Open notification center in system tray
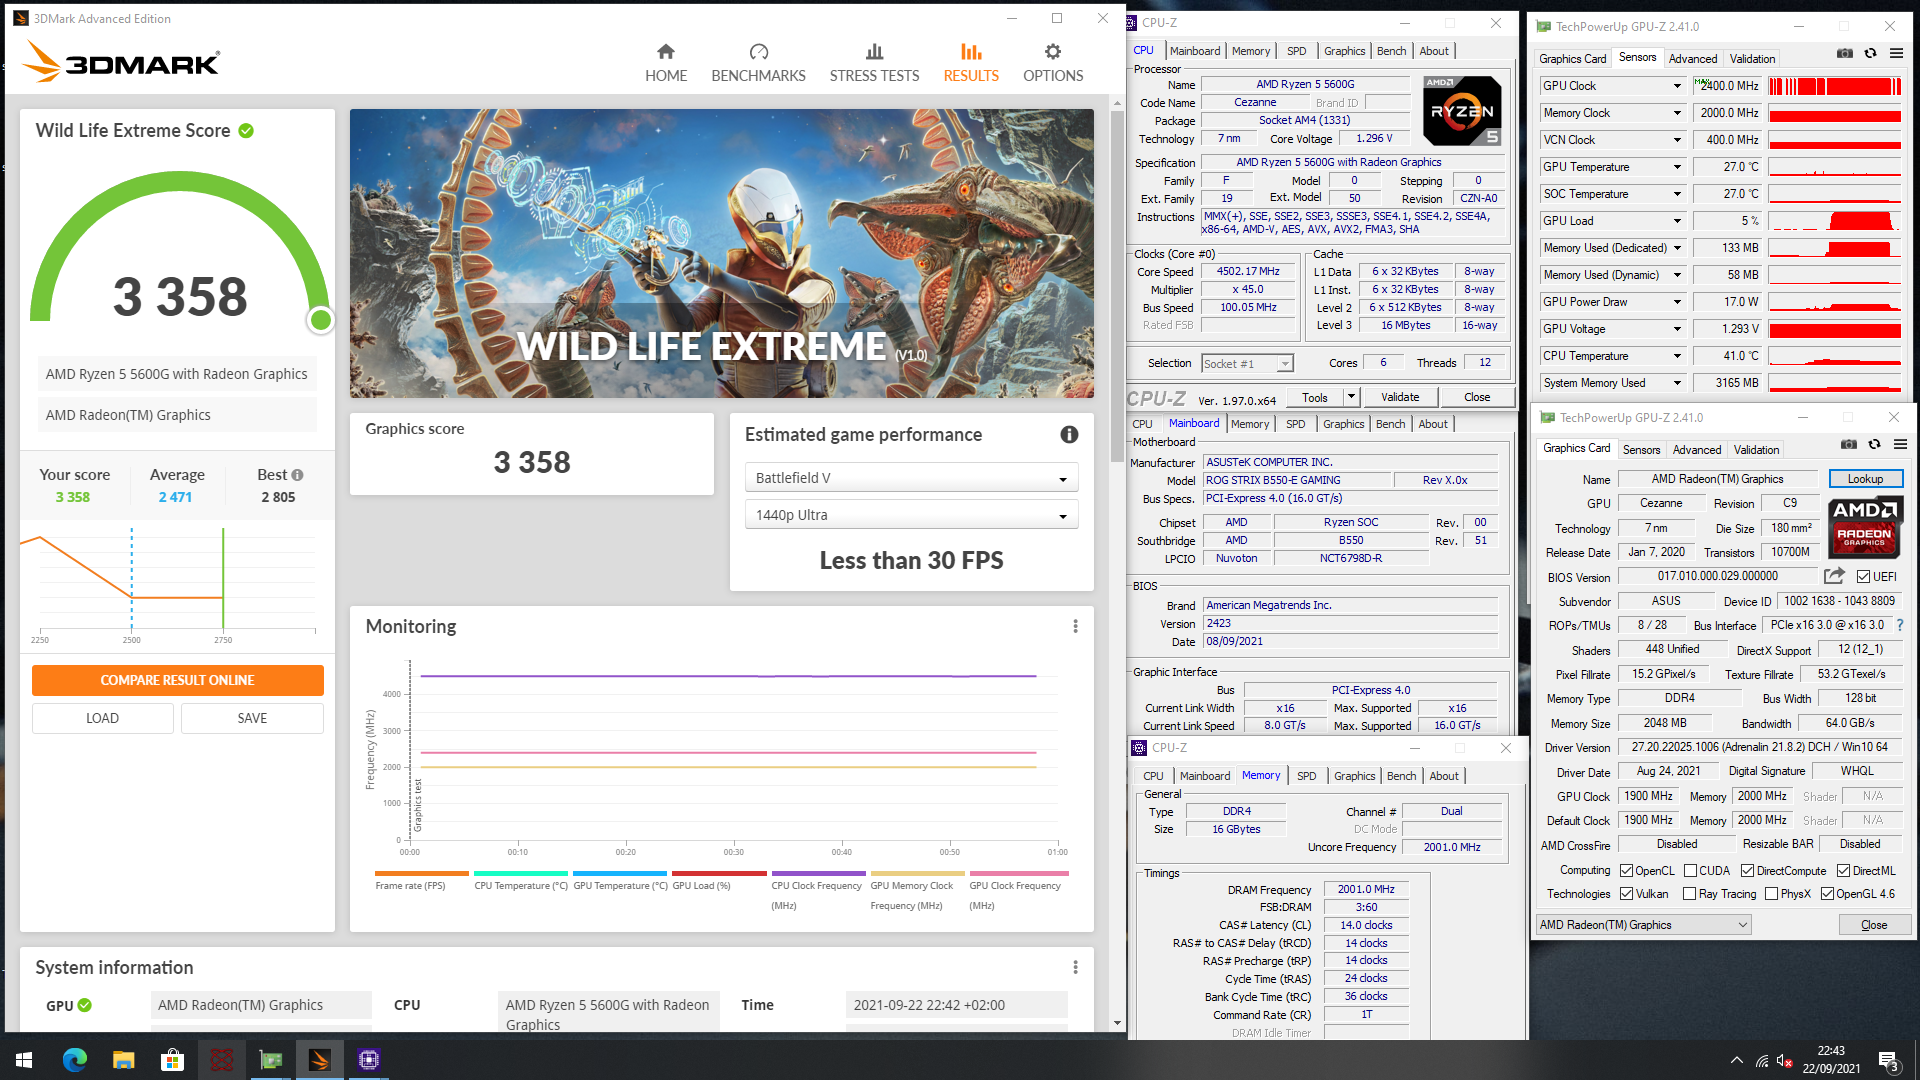Screen dimensions: 1920x1080 point(1889,1060)
